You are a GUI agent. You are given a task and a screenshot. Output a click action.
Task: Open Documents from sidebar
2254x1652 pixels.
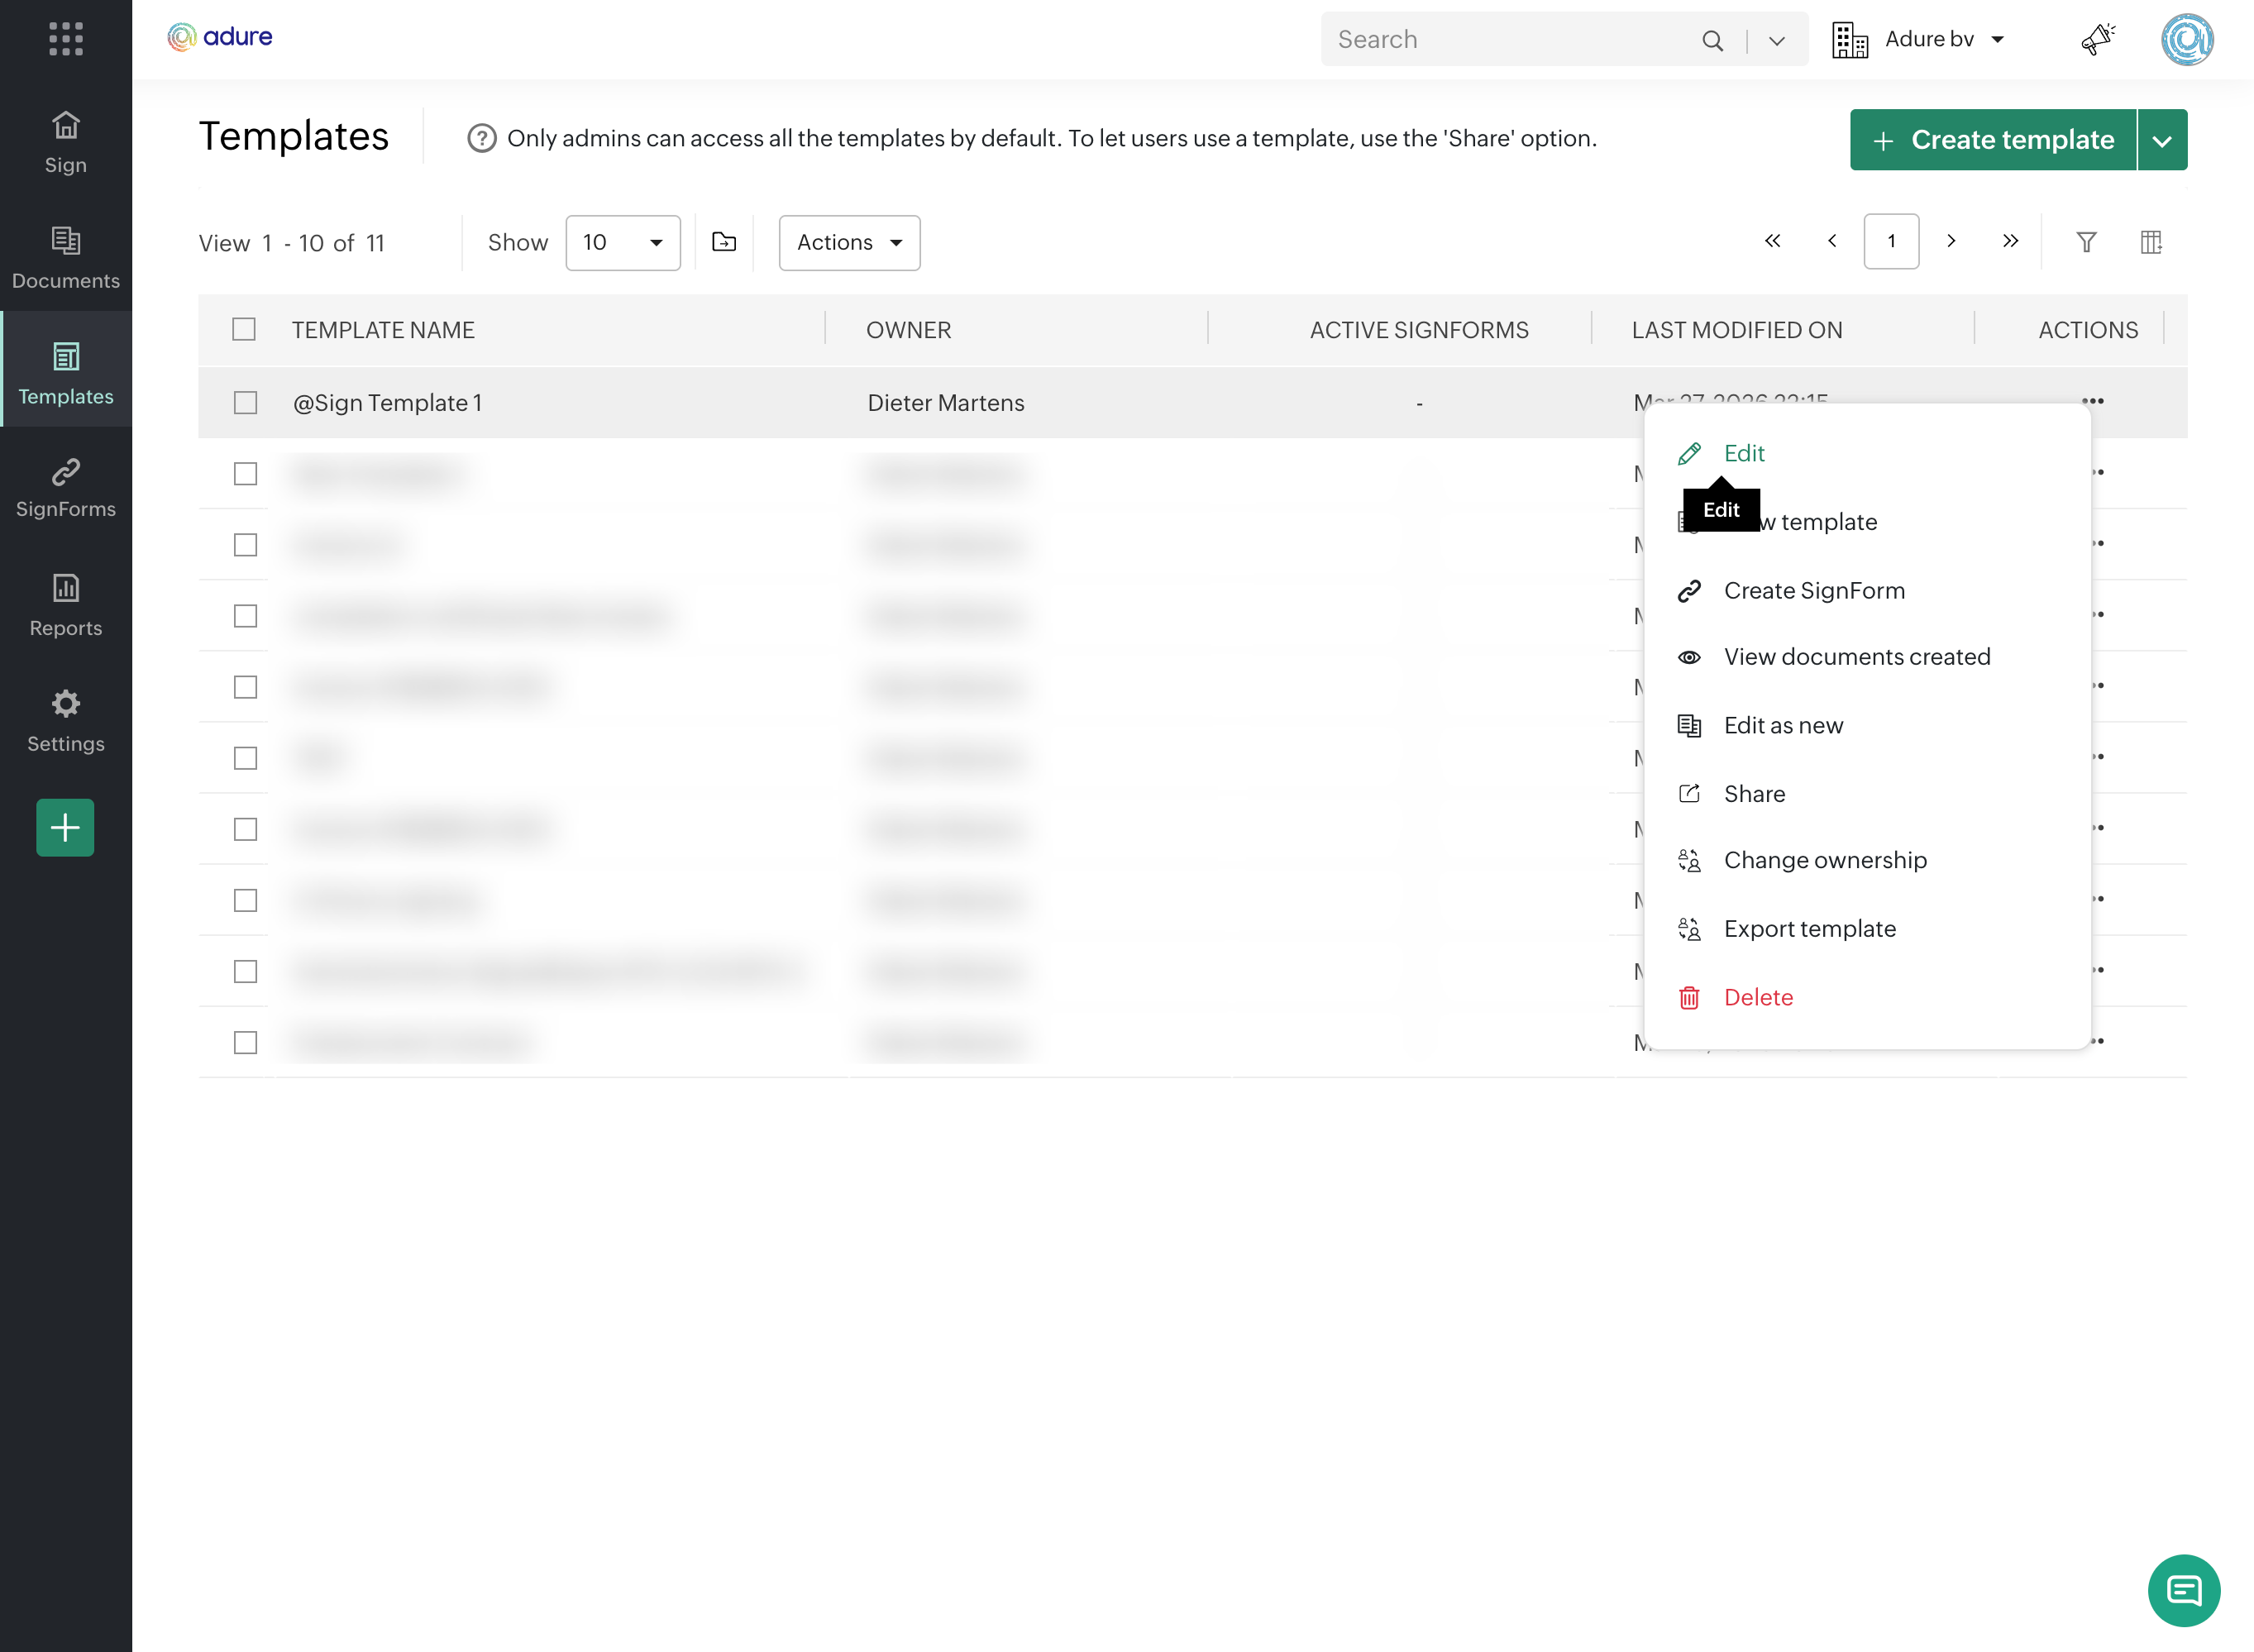(66, 257)
